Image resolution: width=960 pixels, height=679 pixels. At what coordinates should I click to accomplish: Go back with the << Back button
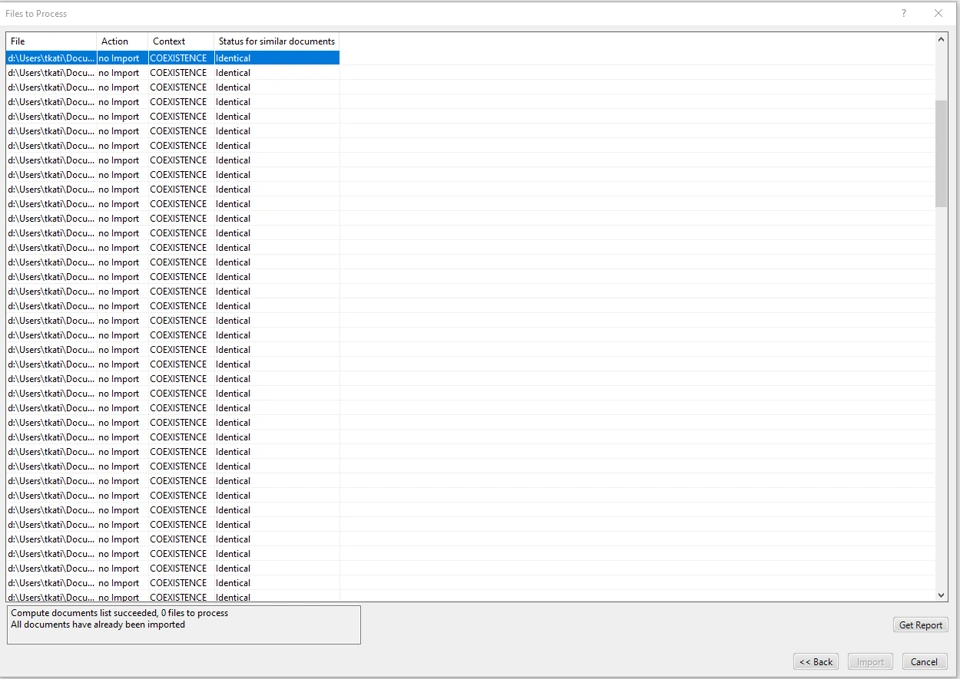click(816, 662)
